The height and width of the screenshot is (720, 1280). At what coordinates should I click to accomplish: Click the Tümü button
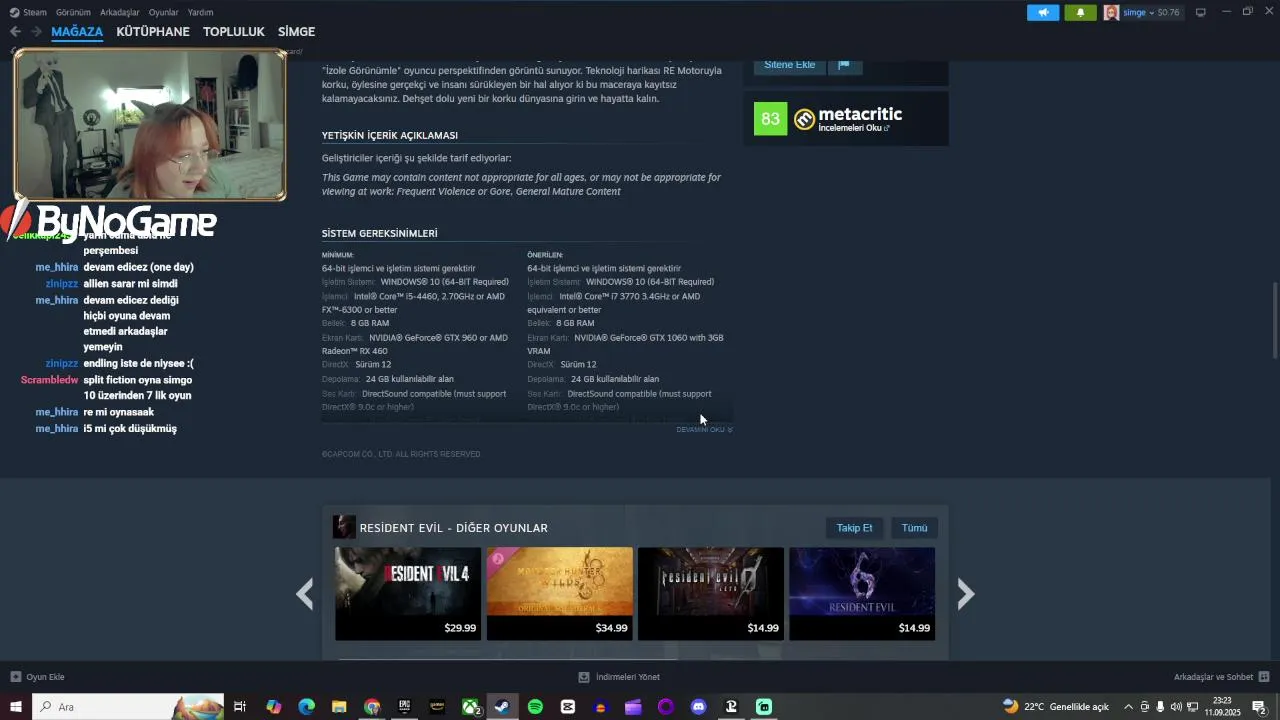914,528
